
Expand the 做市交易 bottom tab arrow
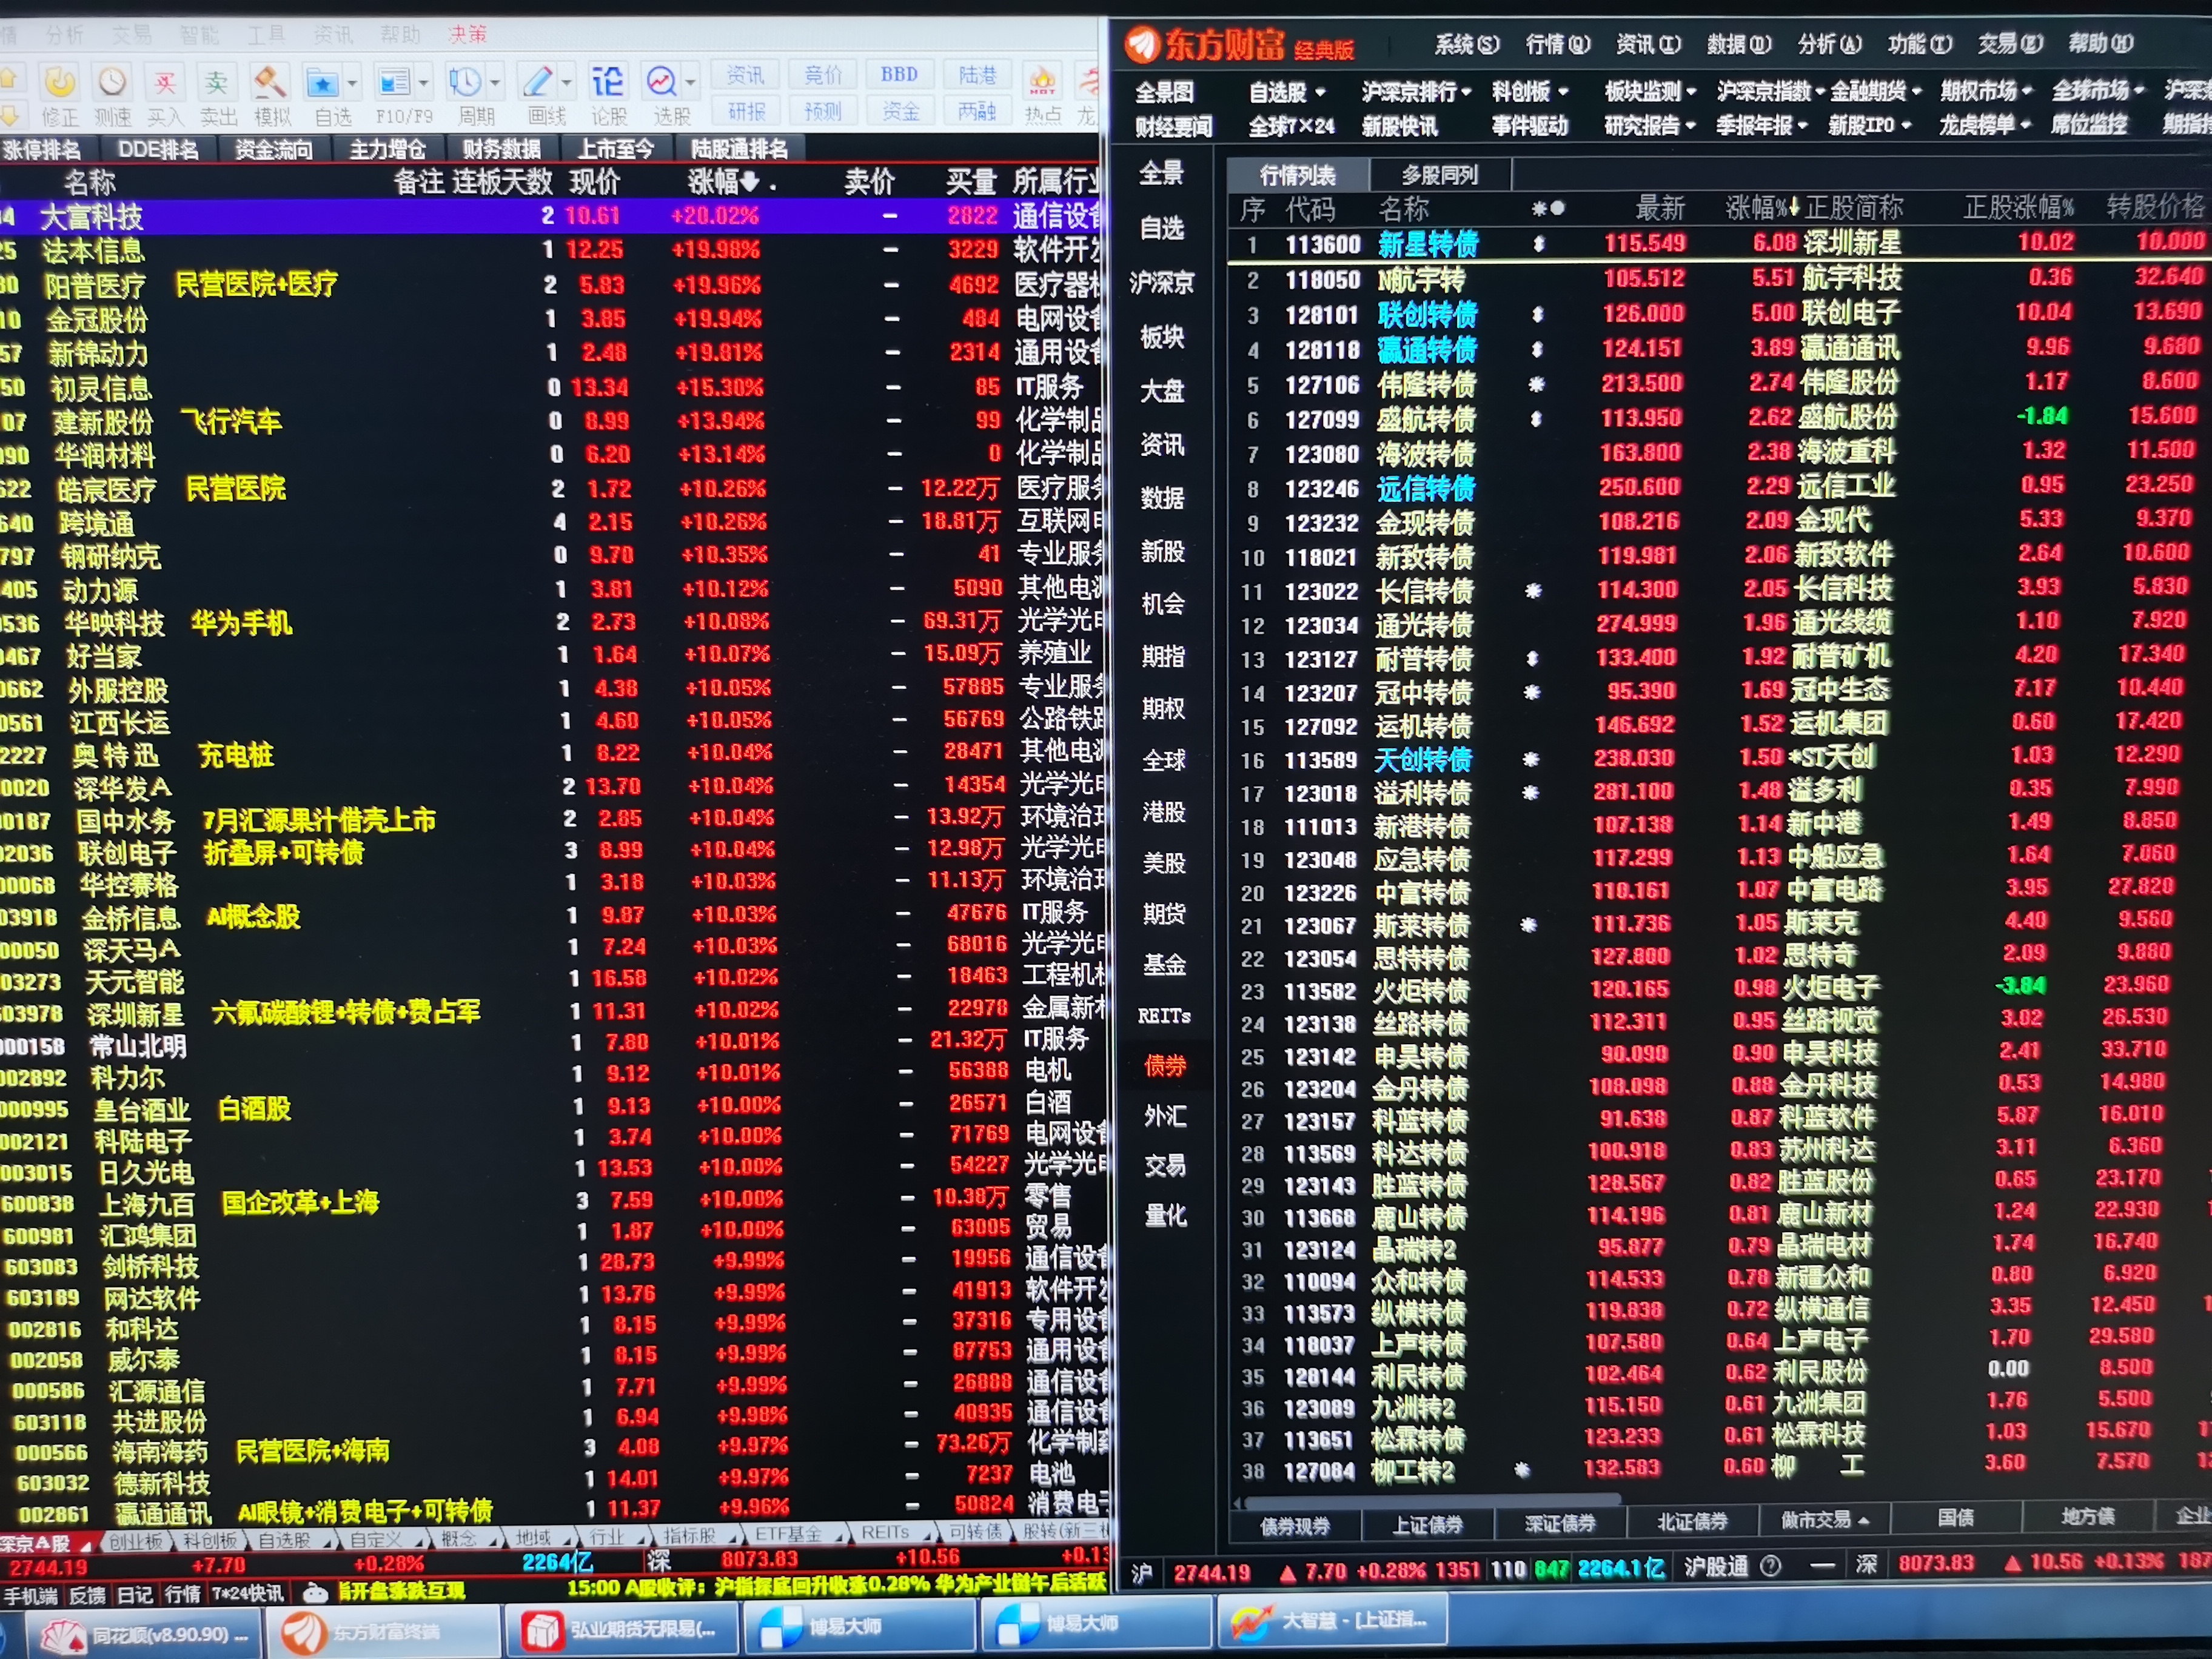(x=1864, y=1521)
